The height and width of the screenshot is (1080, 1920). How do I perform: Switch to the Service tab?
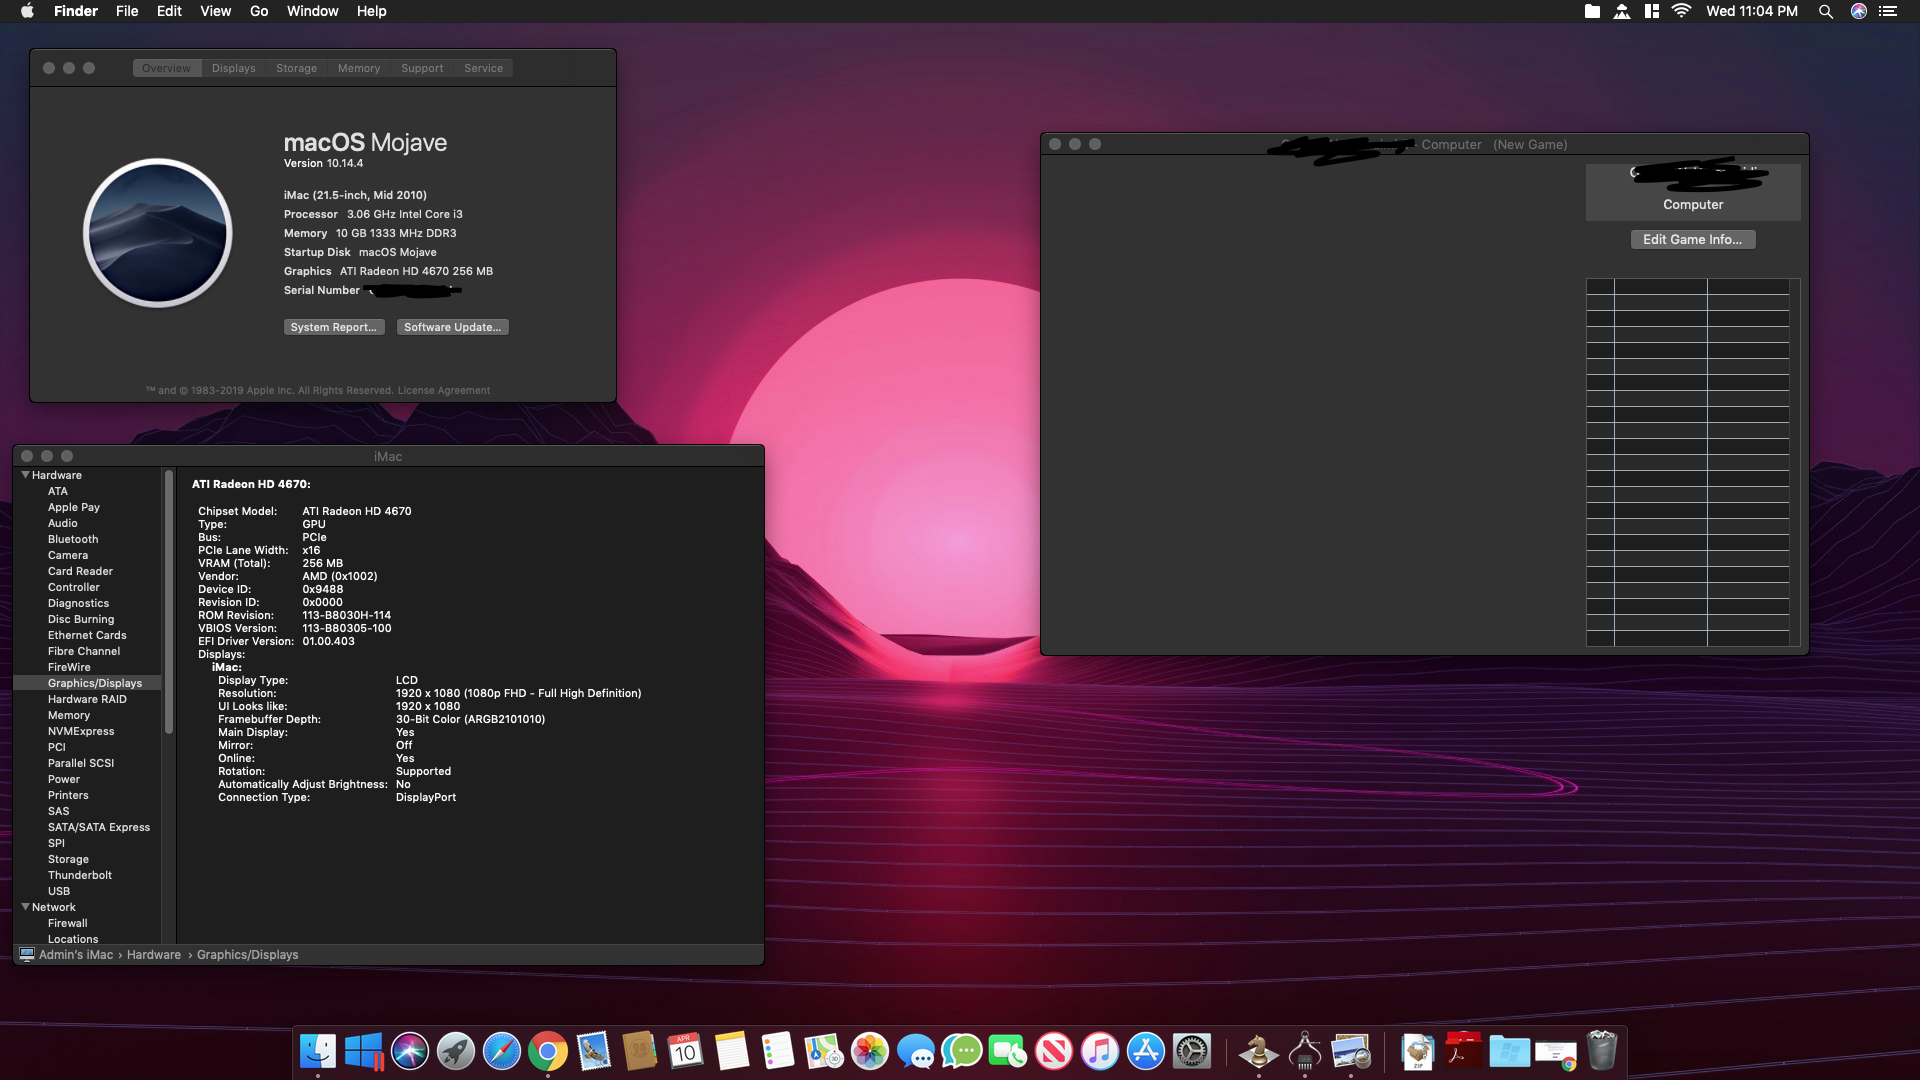[x=483, y=68]
